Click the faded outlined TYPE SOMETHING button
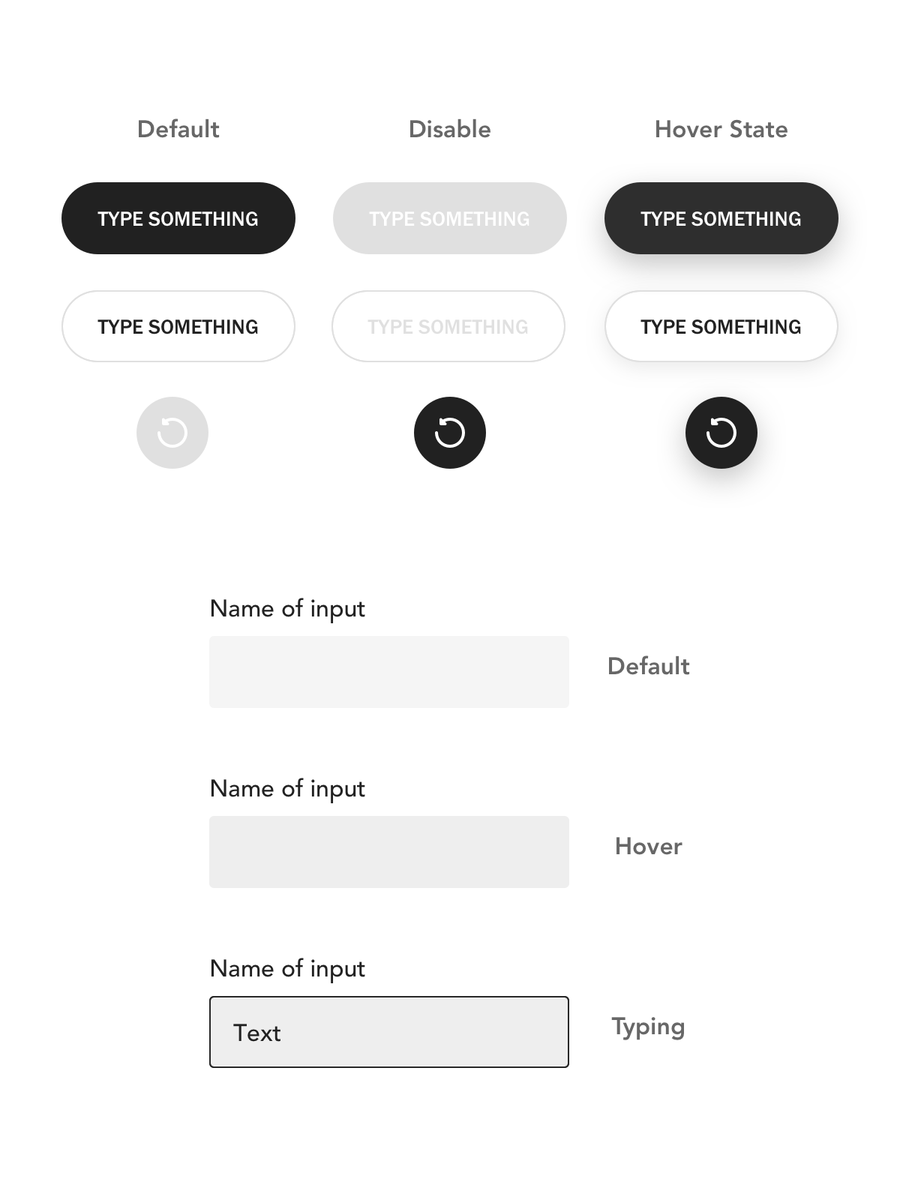Image resolution: width=900 pixels, height=1185 pixels. 448,326
